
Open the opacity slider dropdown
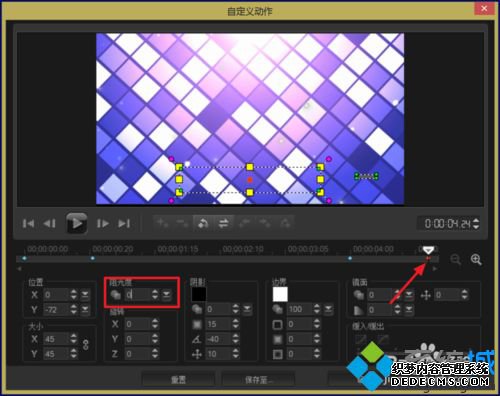(x=166, y=294)
